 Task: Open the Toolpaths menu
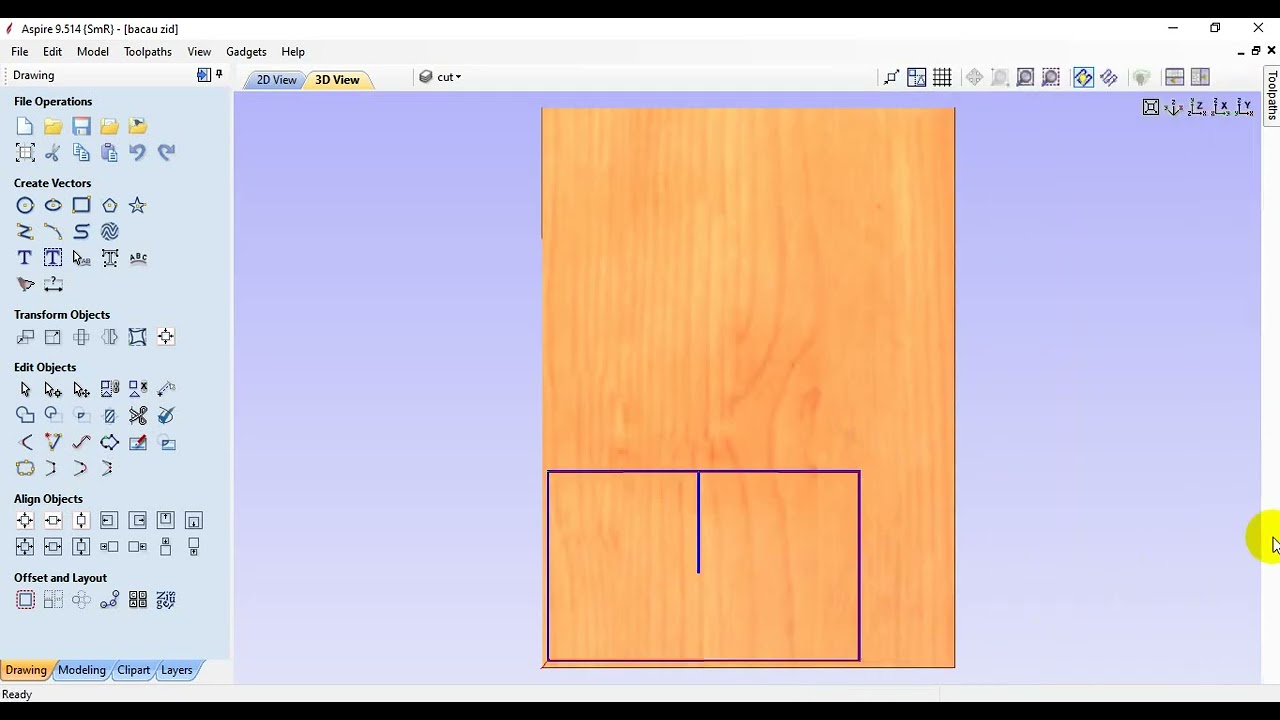coord(148,51)
